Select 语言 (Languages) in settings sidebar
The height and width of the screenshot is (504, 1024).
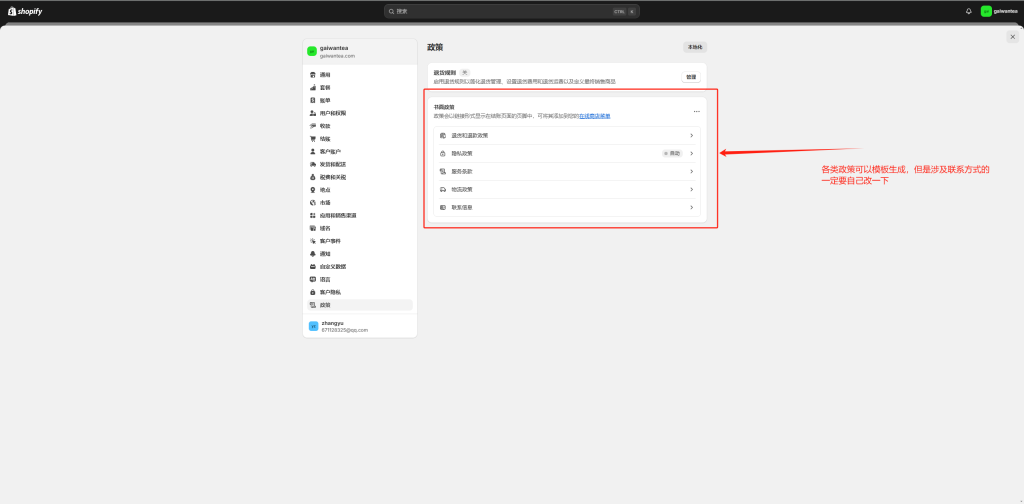325,279
